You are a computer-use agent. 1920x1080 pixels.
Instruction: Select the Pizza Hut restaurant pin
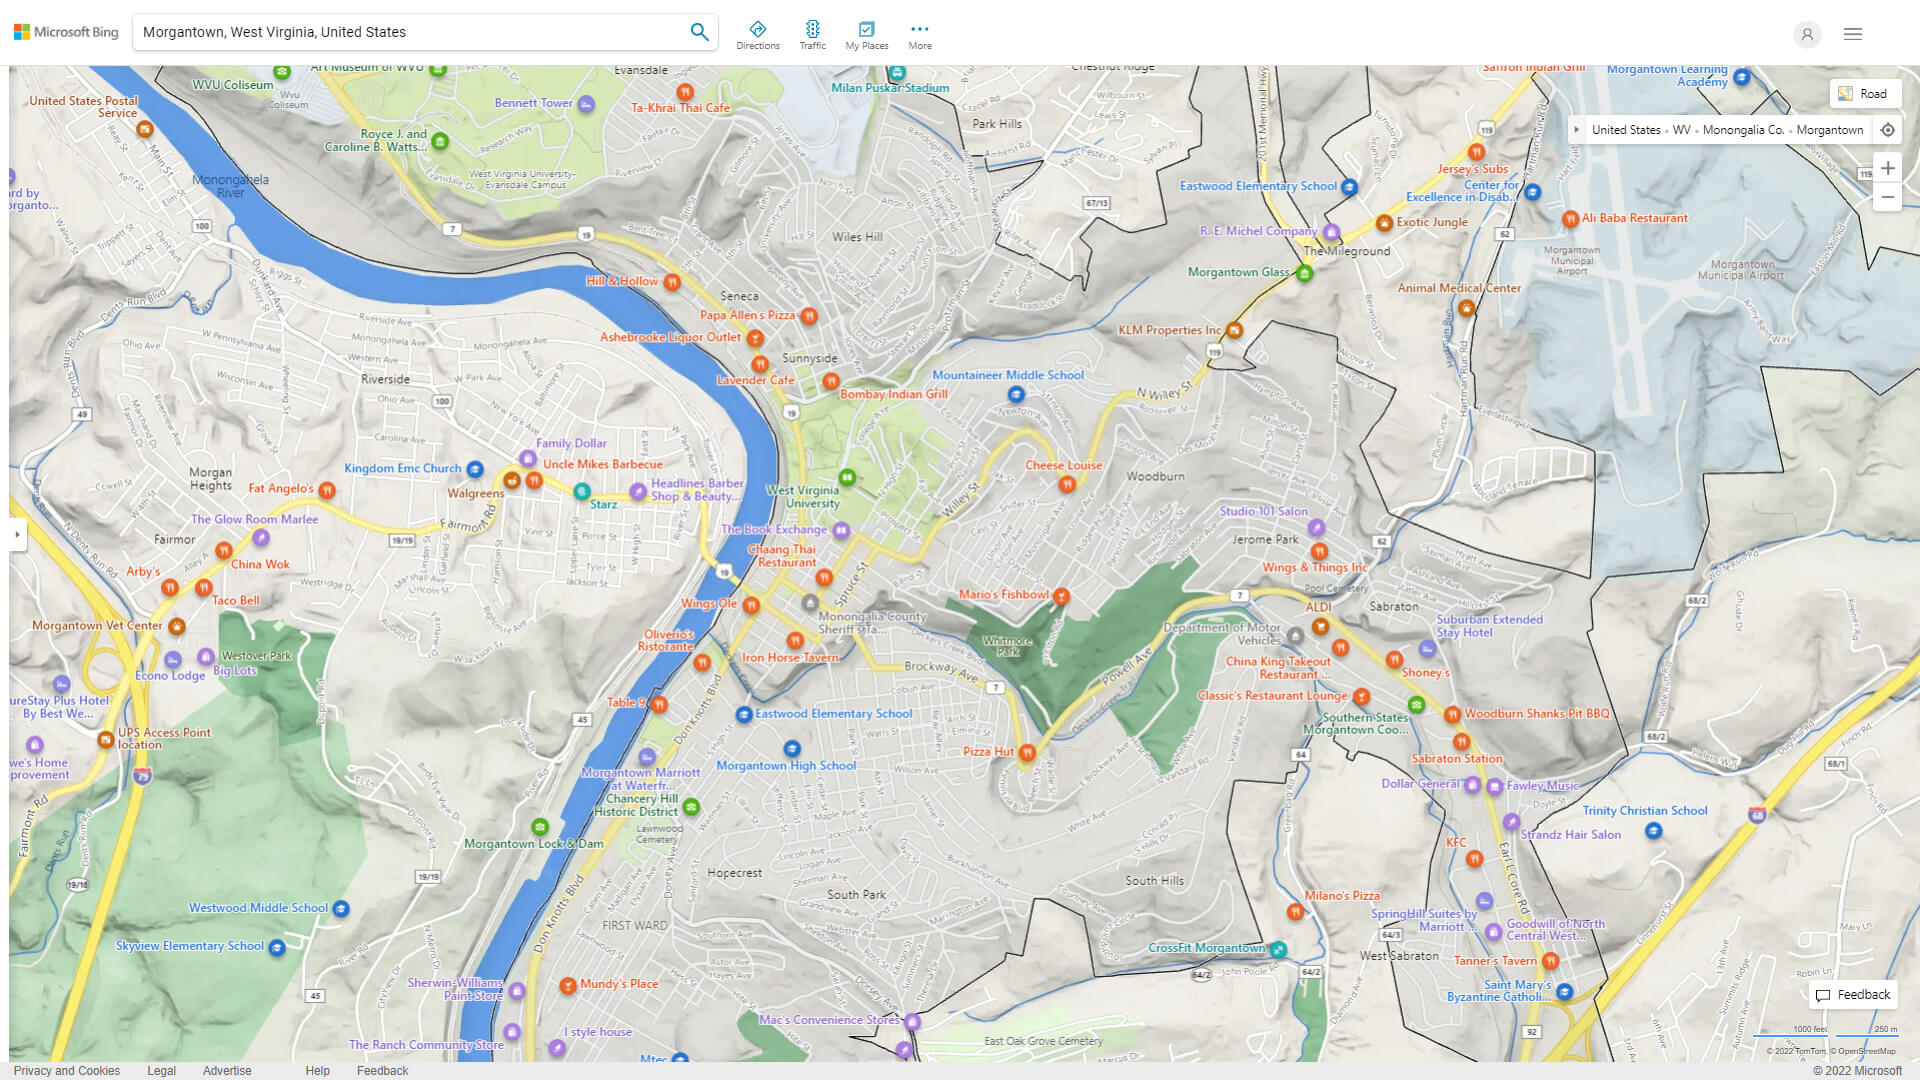tap(1027, 753)
